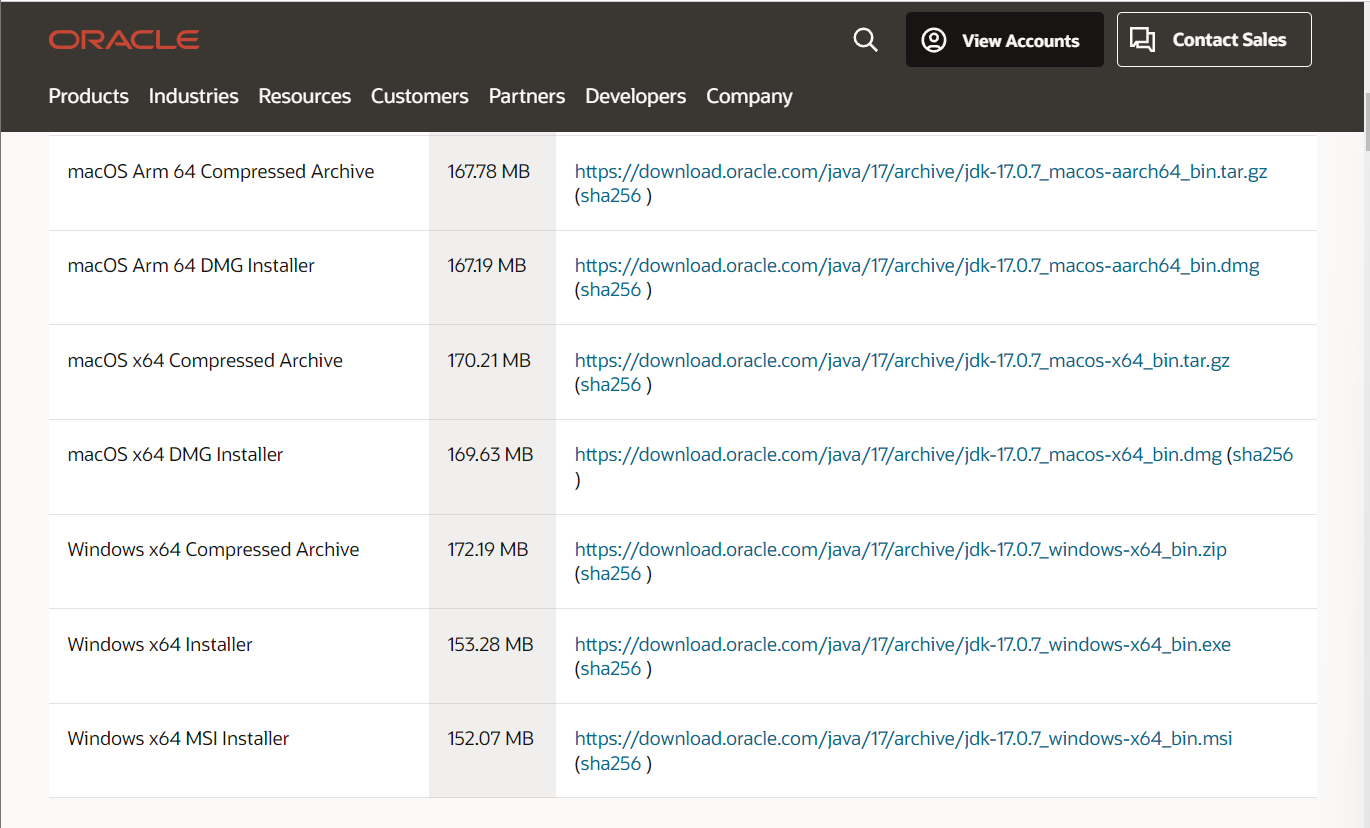Download jdk-17.0.7_macos-aarch64_bin.dmg link
The image size is (1370, 828).
click(x=917, y=266)
